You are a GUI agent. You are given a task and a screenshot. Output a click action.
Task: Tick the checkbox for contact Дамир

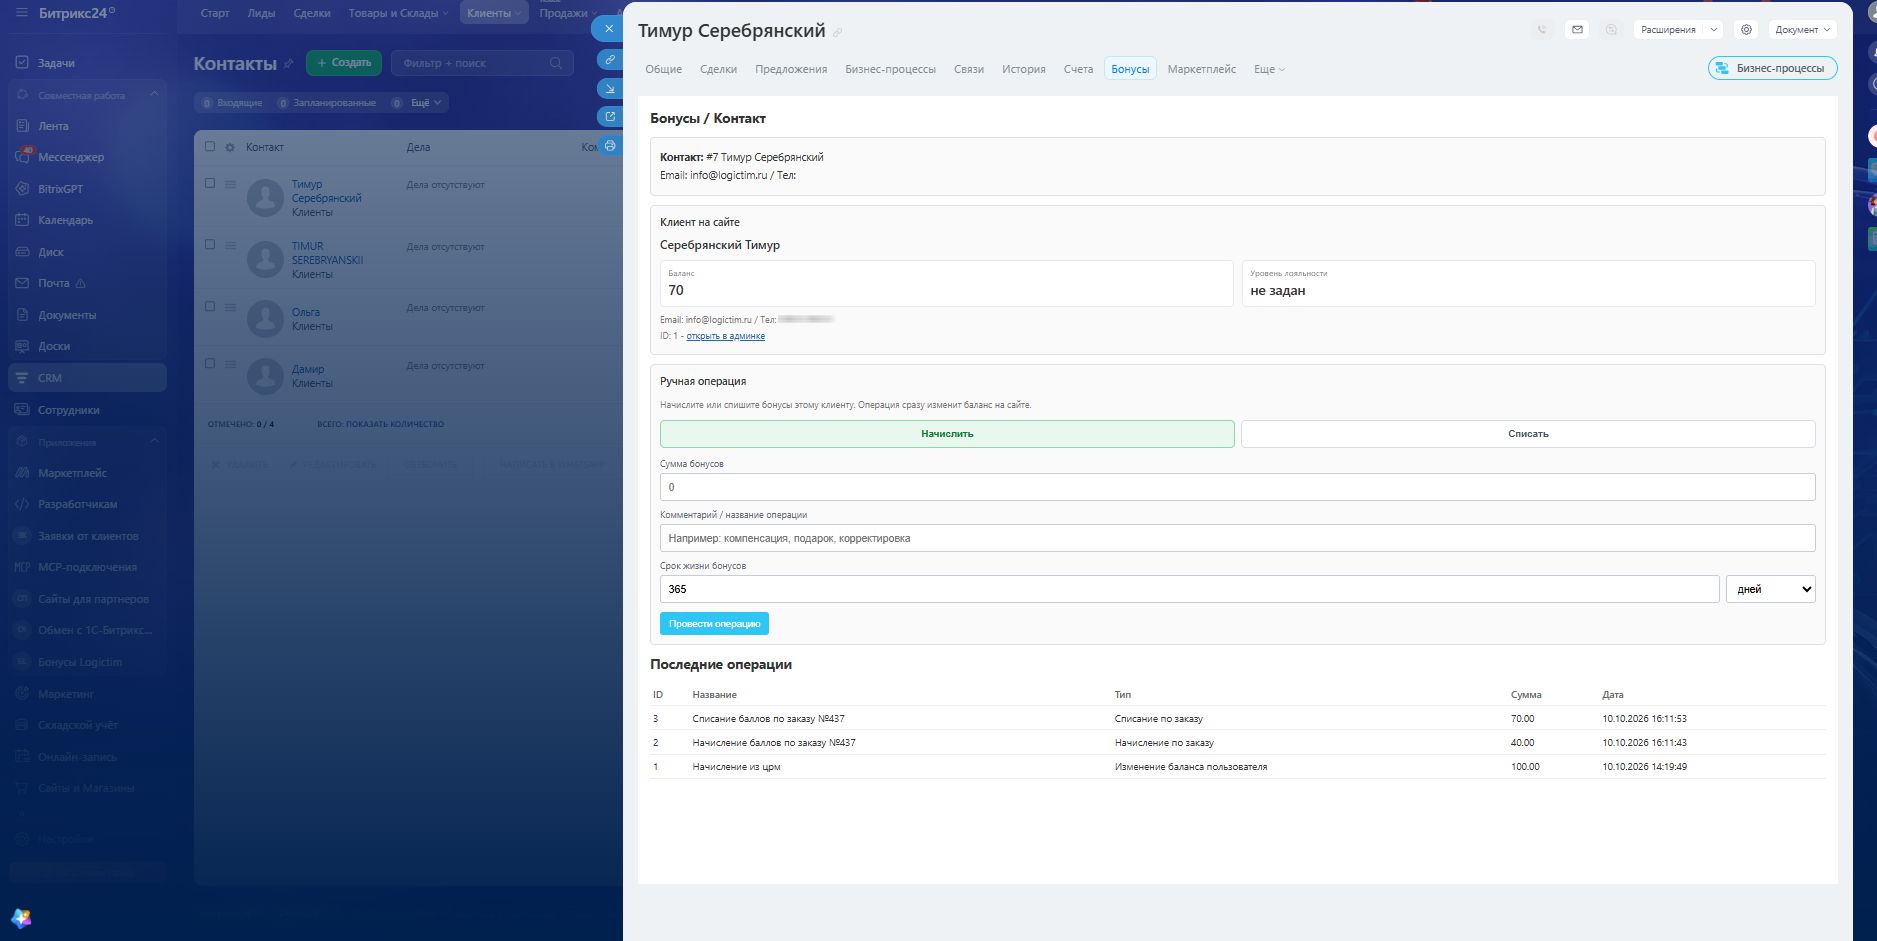[x=210, y=363]
